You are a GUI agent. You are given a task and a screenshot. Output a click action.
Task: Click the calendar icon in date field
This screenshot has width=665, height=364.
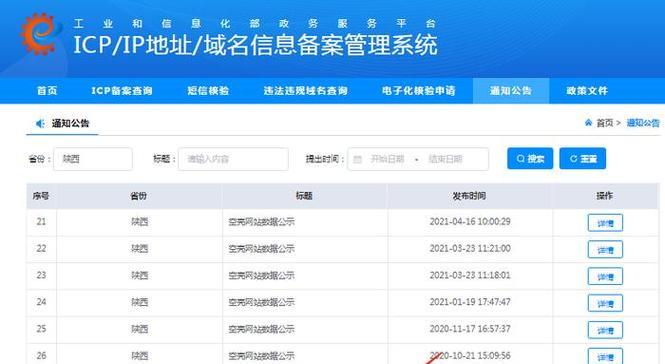[x=357, y=159]
